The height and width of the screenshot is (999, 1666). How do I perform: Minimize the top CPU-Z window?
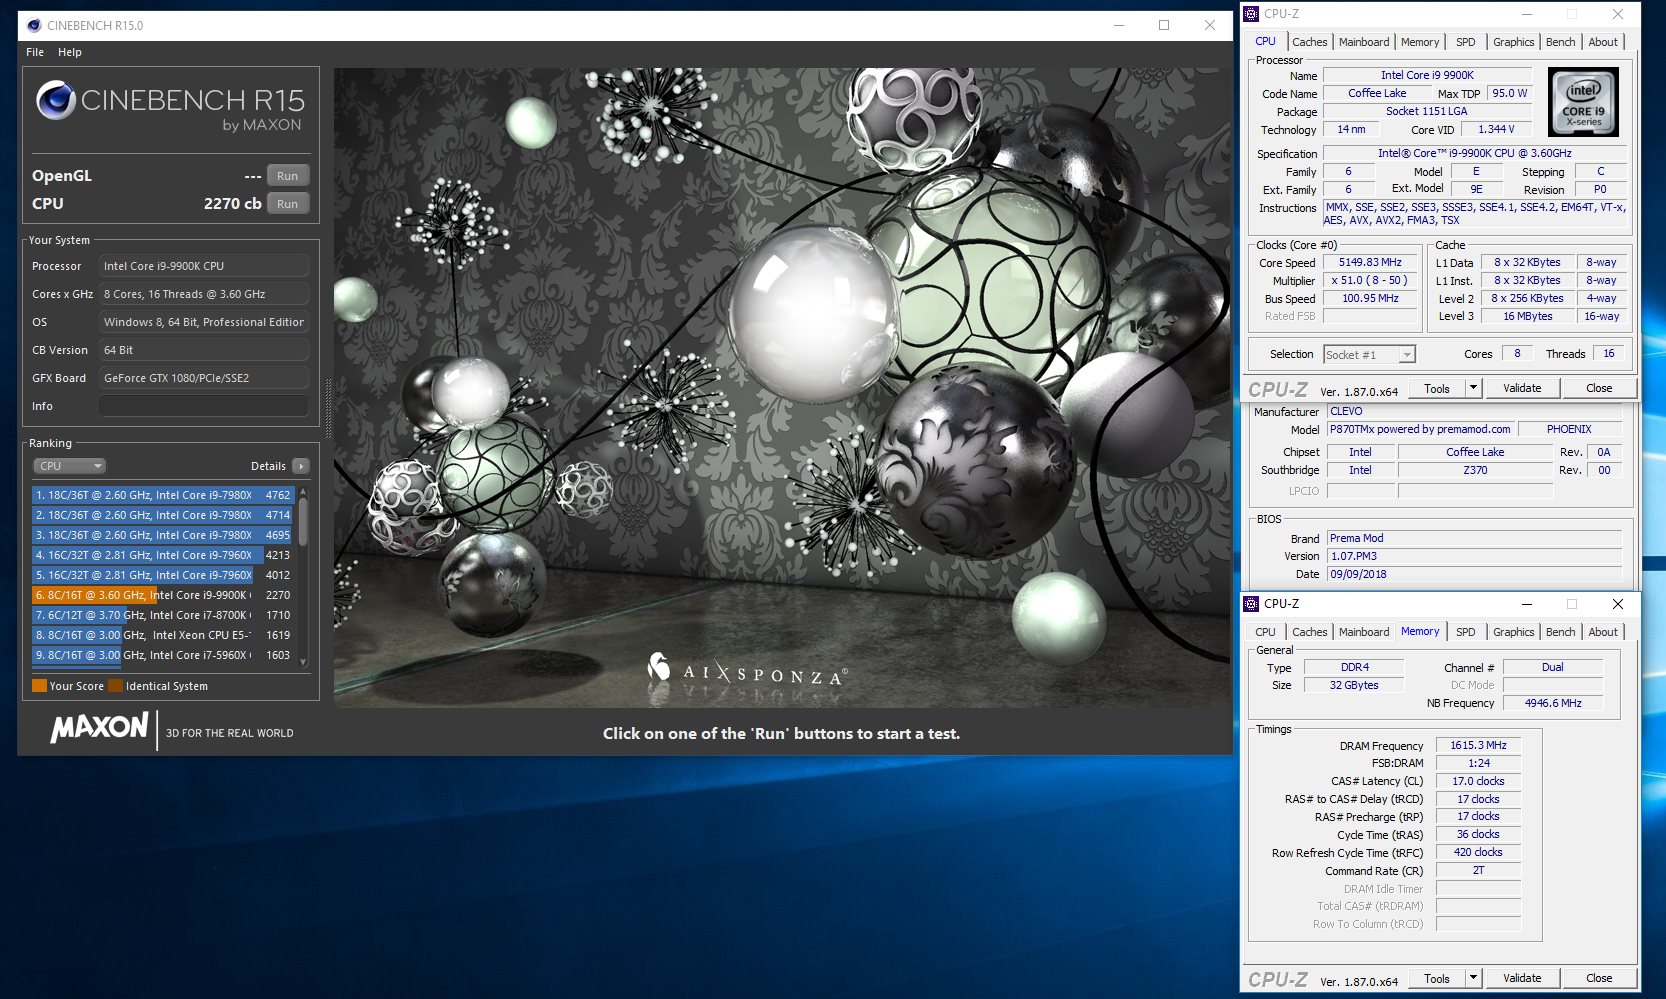click(1527, 14)
